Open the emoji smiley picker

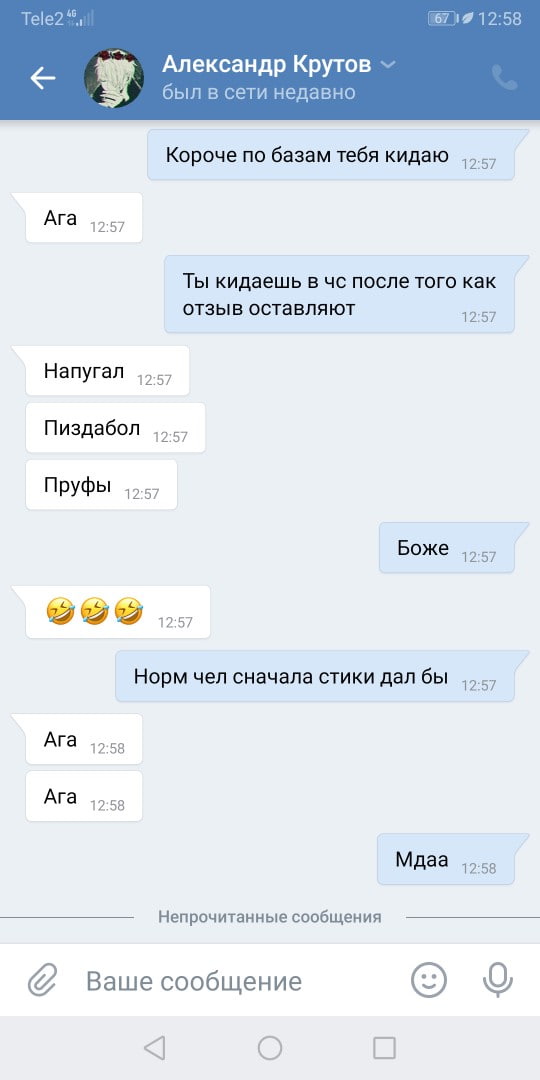pos(429,979)
